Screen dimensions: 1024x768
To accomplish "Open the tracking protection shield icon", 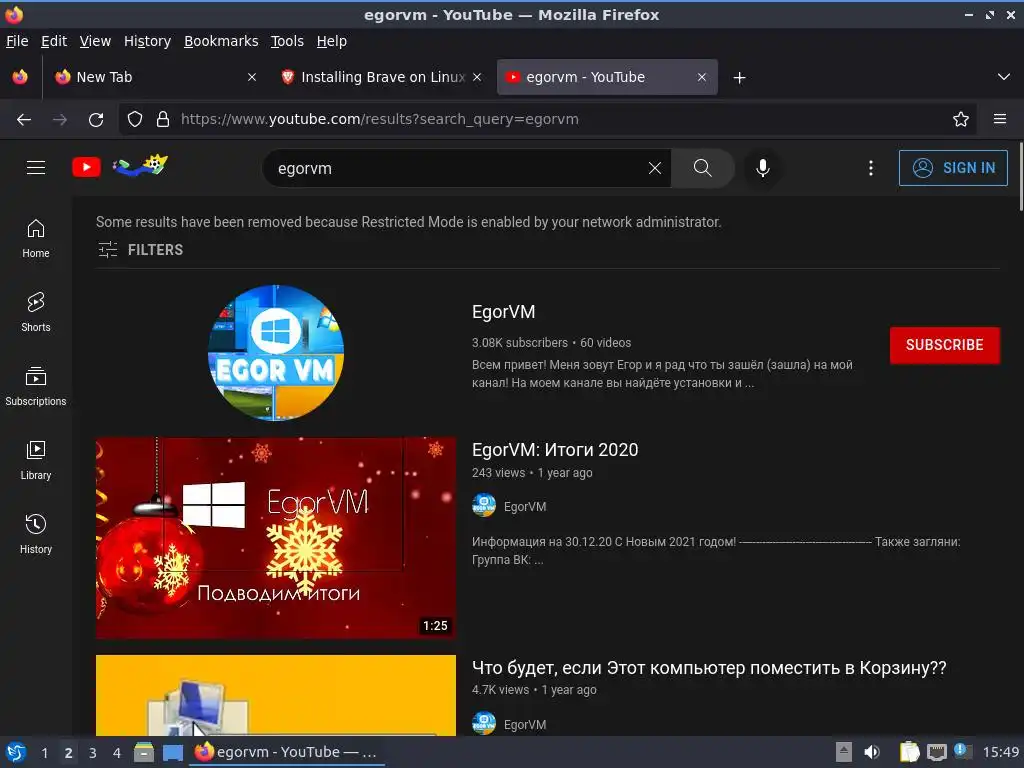I will (135, 120).
